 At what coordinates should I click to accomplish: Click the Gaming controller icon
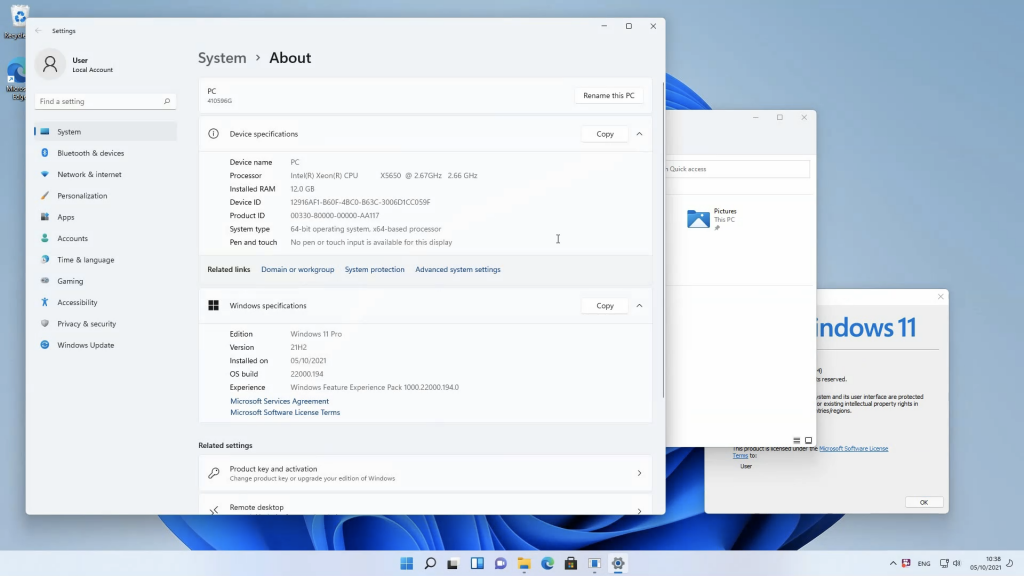[x=44, y=281]
